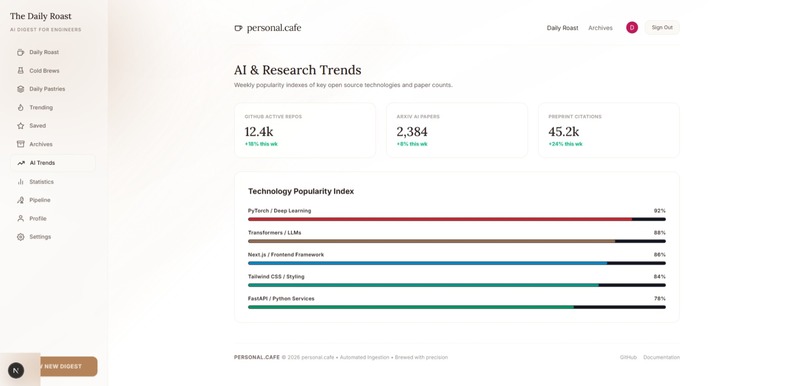
Task: Open Settings label in sidebar
Action: pyautogui.click(x=40, y=237)
